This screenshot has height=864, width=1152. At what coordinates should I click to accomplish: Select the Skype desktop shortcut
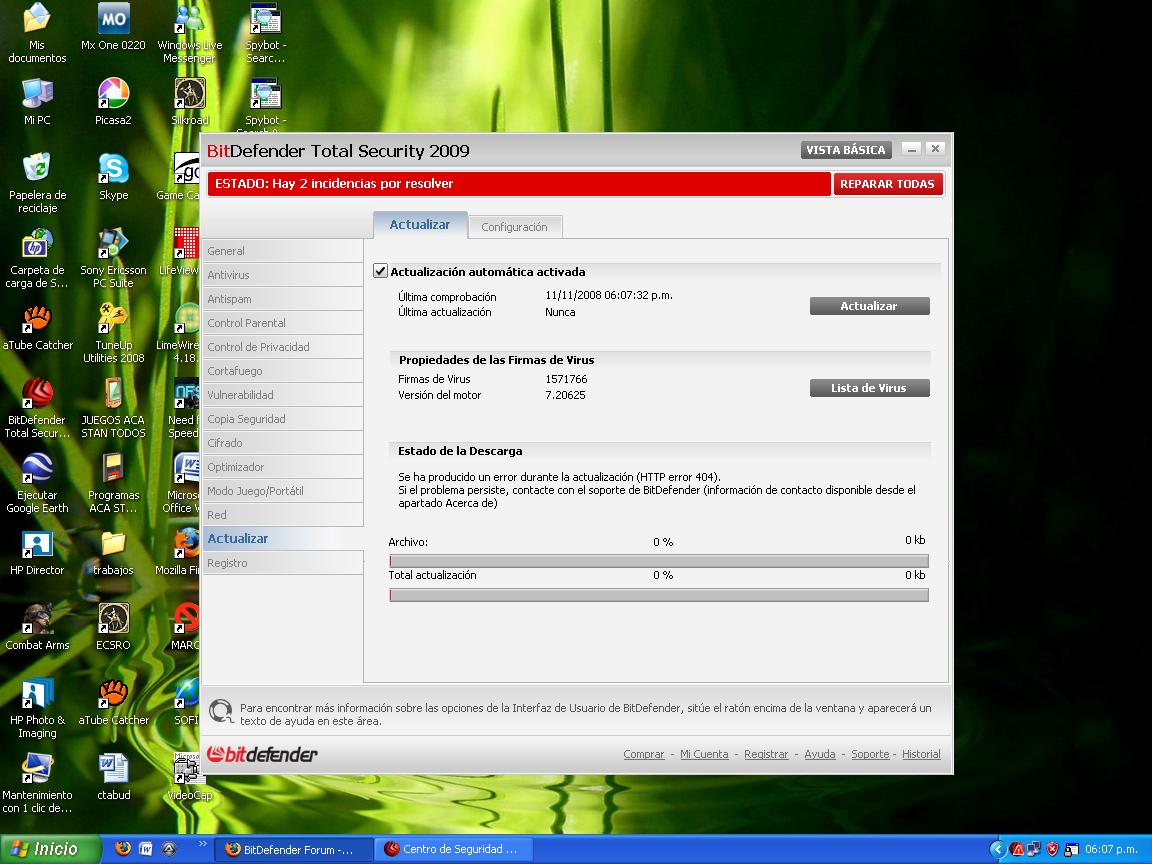[x=113, y=176]
